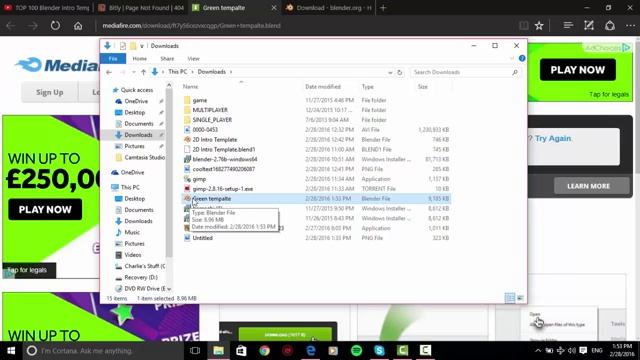
Task: Open Quick Access Toolbar customize dropdown
Action: tap(142, 46)
